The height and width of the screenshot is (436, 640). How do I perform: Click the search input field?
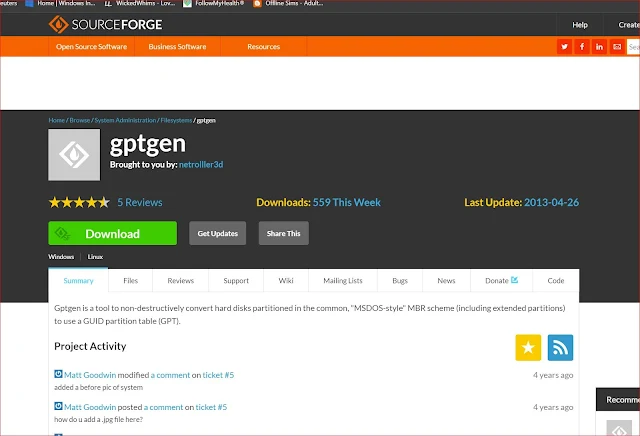tap(633, 47)
